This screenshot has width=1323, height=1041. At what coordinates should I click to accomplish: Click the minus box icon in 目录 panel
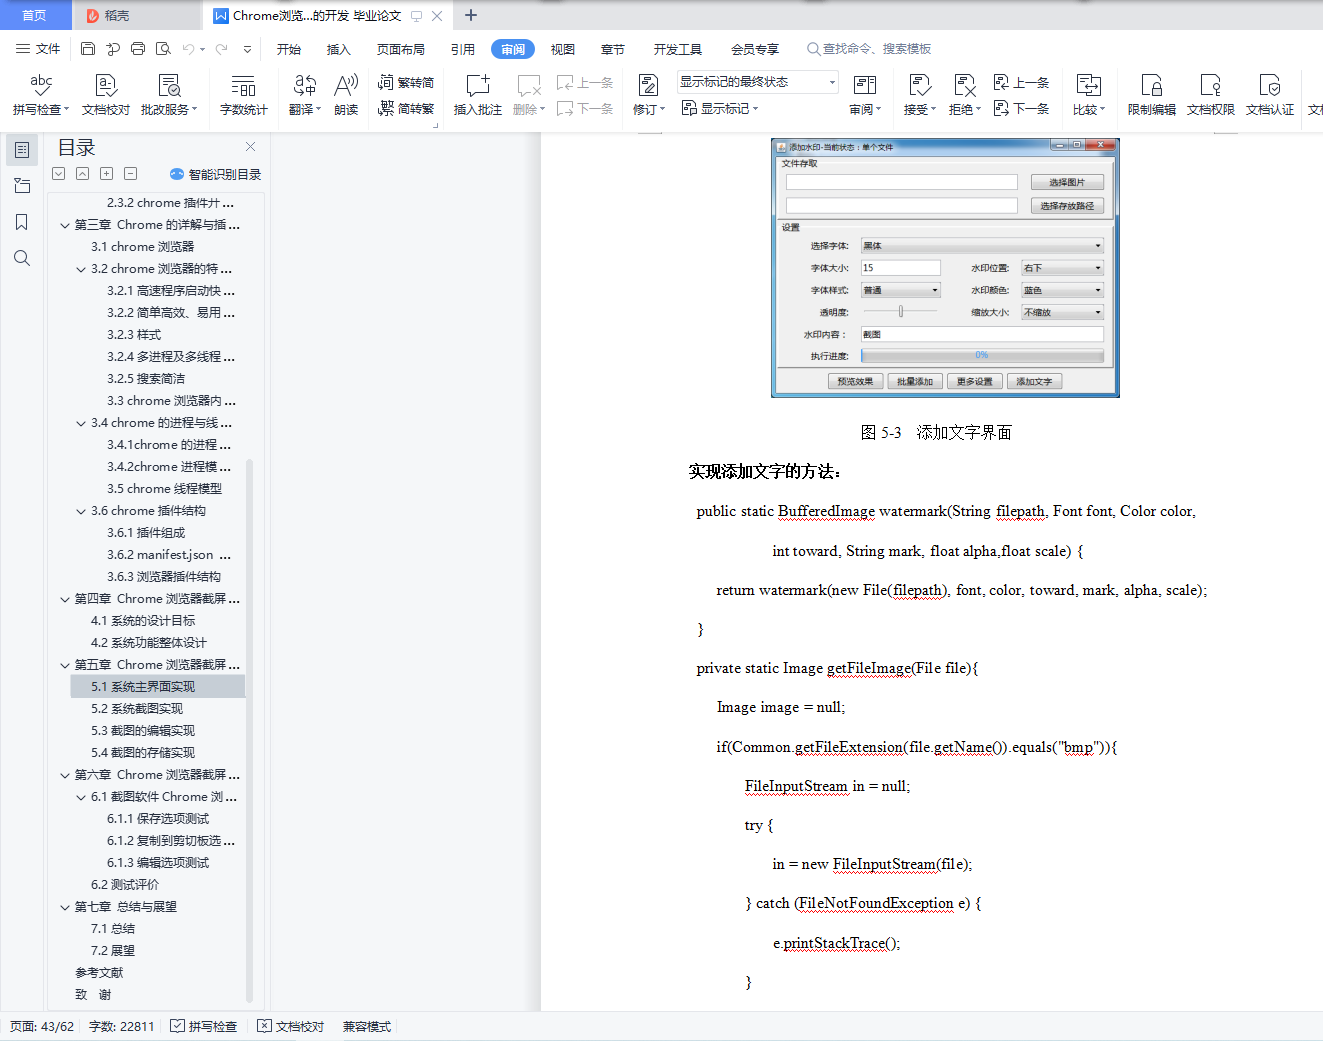(131, 174)
